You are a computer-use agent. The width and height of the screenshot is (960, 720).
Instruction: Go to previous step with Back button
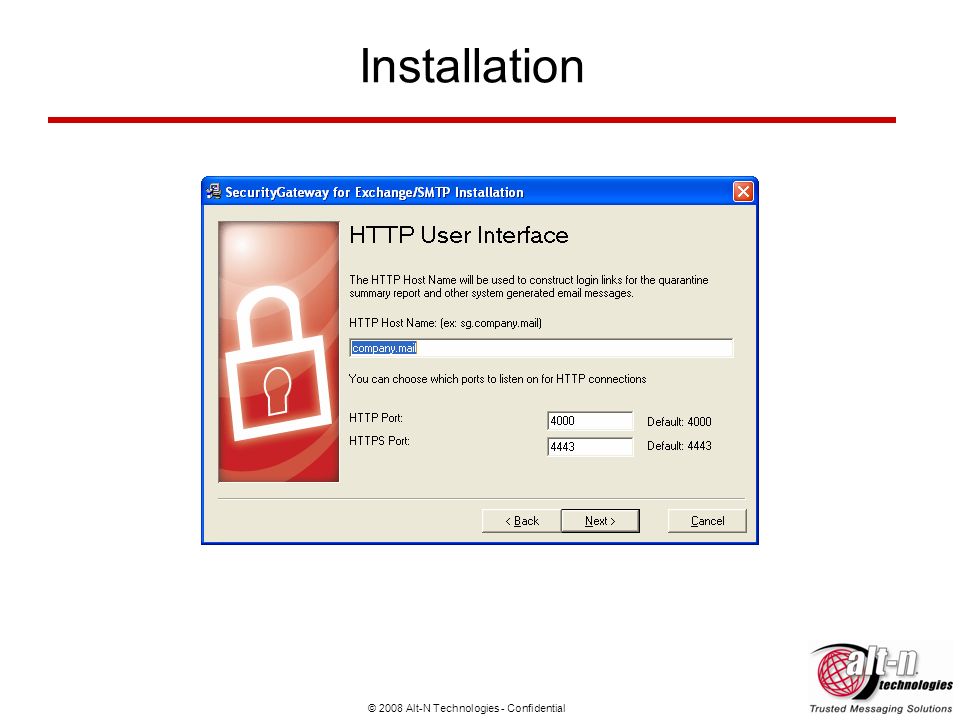tap(522, 521)
